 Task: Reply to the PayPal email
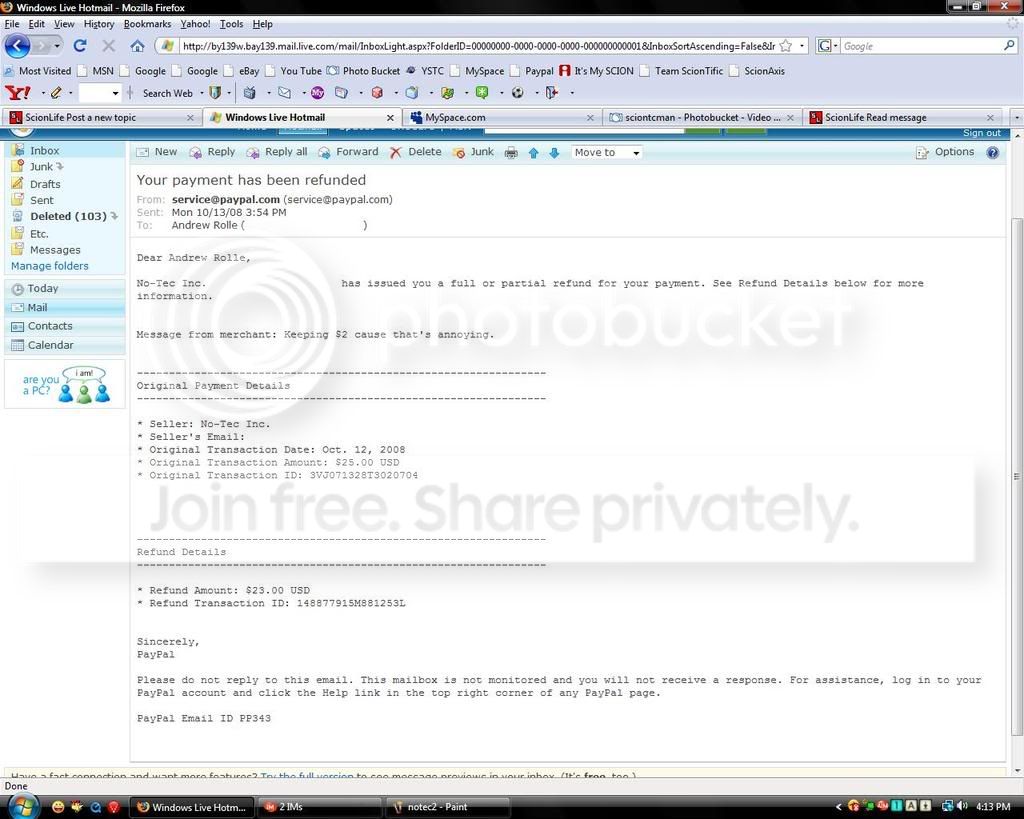click(212, 152)
